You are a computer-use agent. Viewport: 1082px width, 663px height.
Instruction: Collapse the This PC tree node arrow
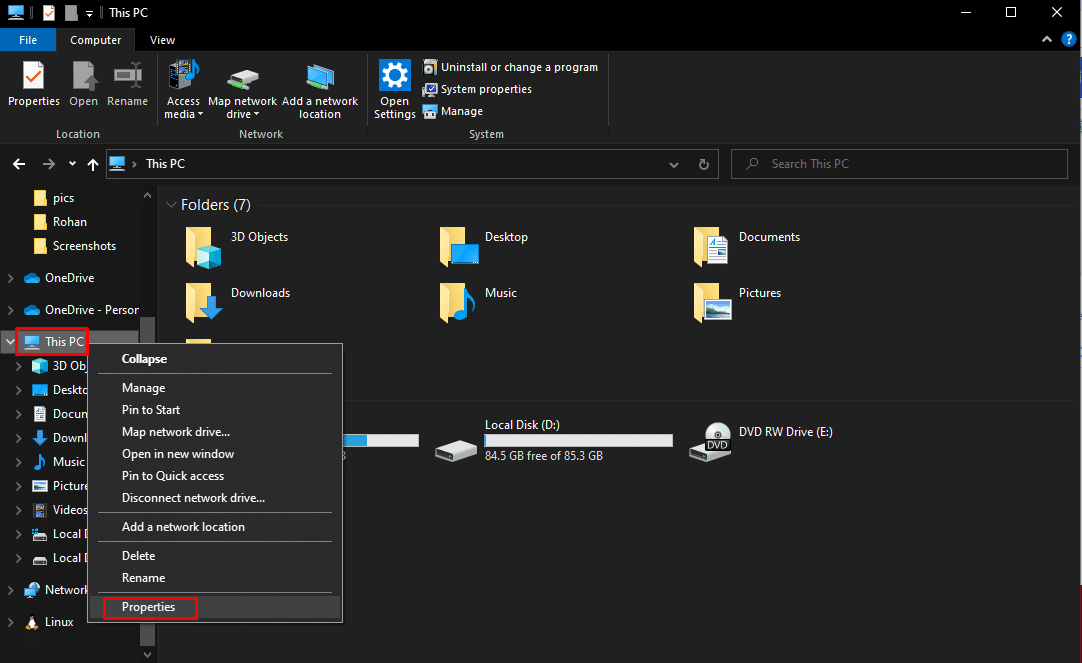[10, 342]
